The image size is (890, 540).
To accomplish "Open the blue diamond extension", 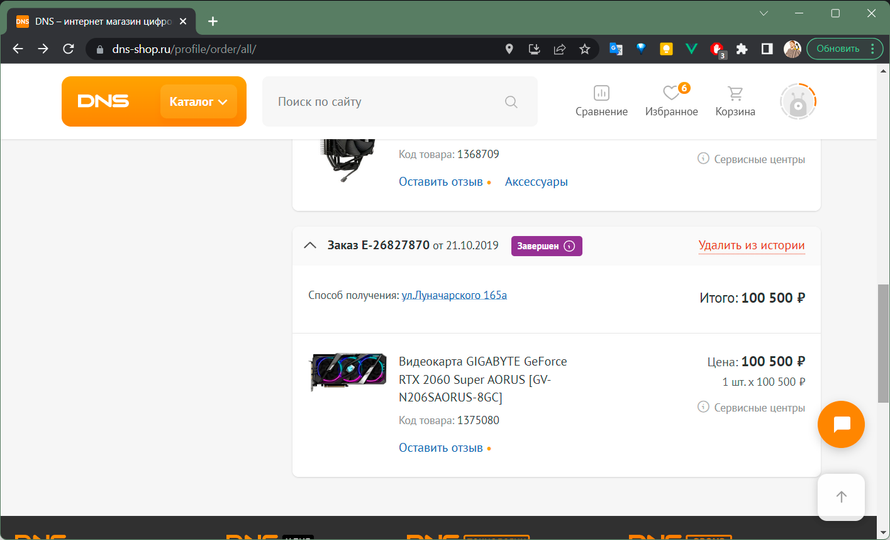I will [641, 49].
